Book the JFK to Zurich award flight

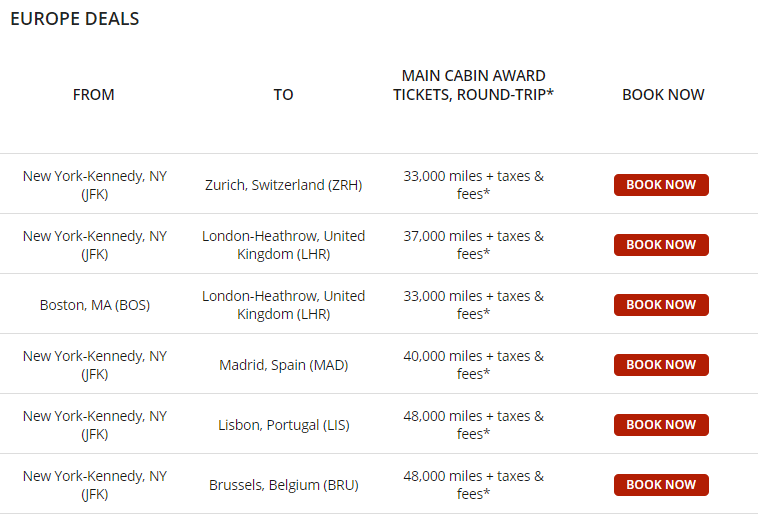(x=661, y=185)
